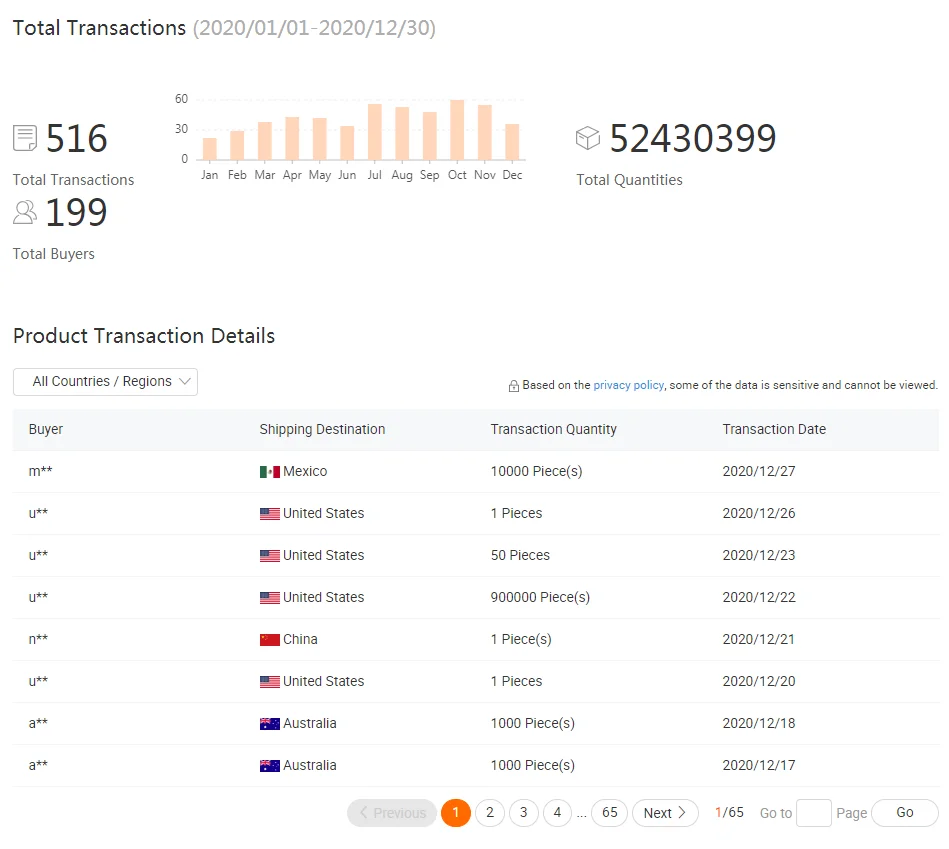Screen dimensions: 949x849
Task: Click the Previous page button
Action: [x=392, y=813]
